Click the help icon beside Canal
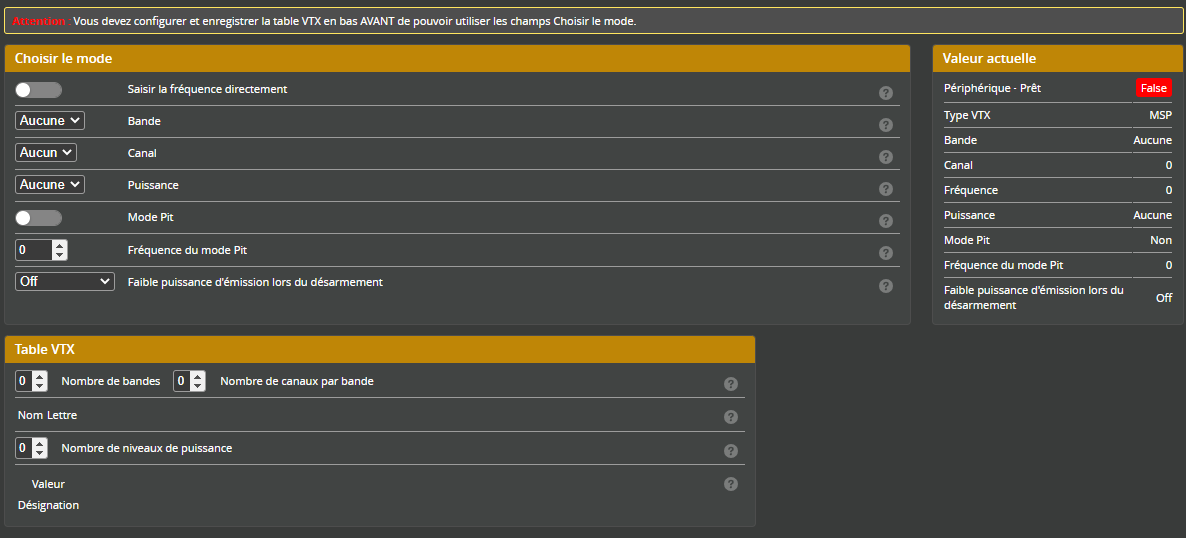 click(885, 157)
